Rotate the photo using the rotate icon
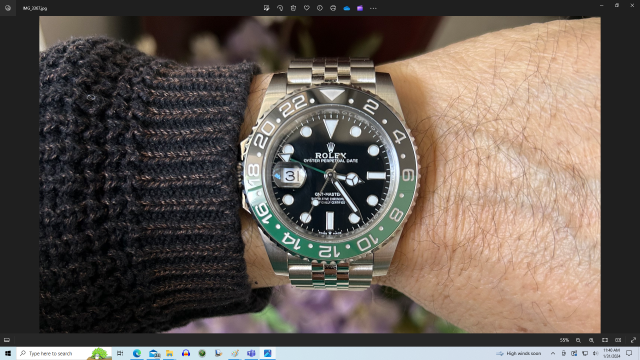The width and height of the screenshot is (640, 360). [280, 8]
